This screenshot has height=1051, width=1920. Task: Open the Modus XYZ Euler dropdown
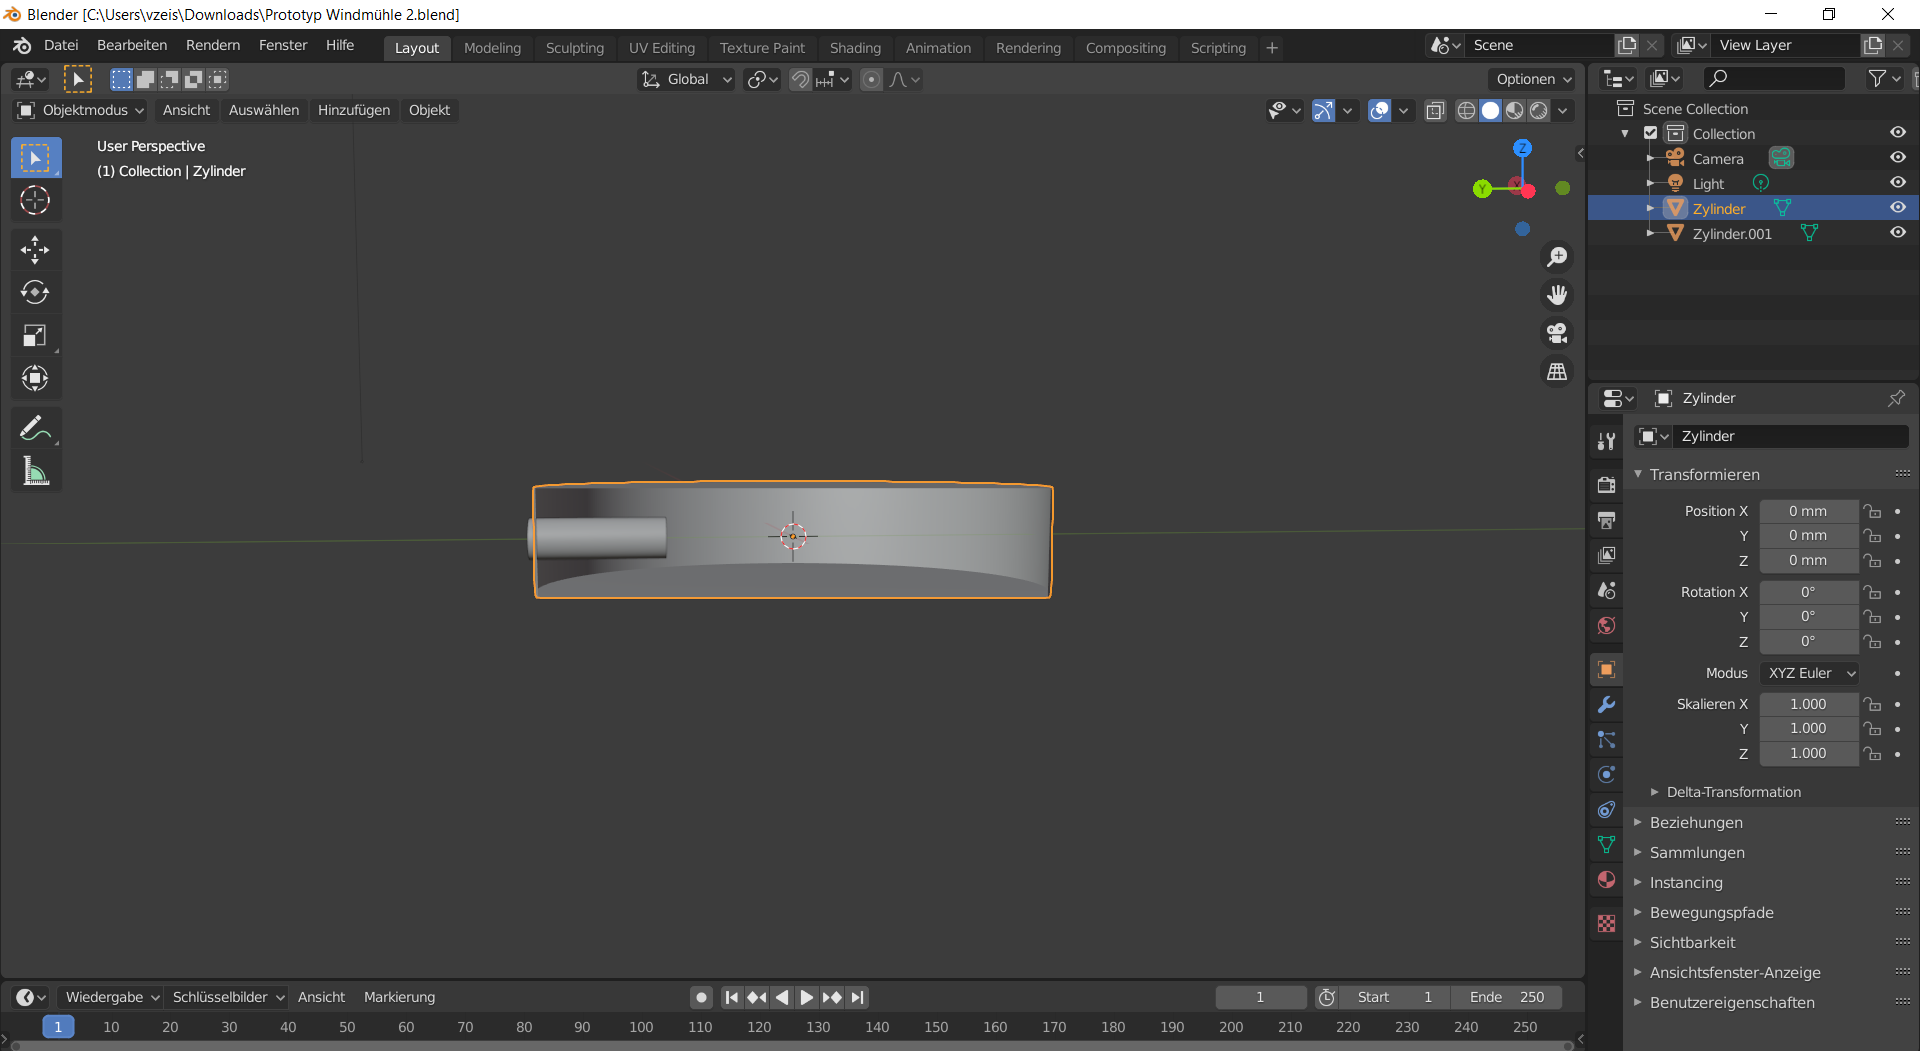[x=1809, y=673]
